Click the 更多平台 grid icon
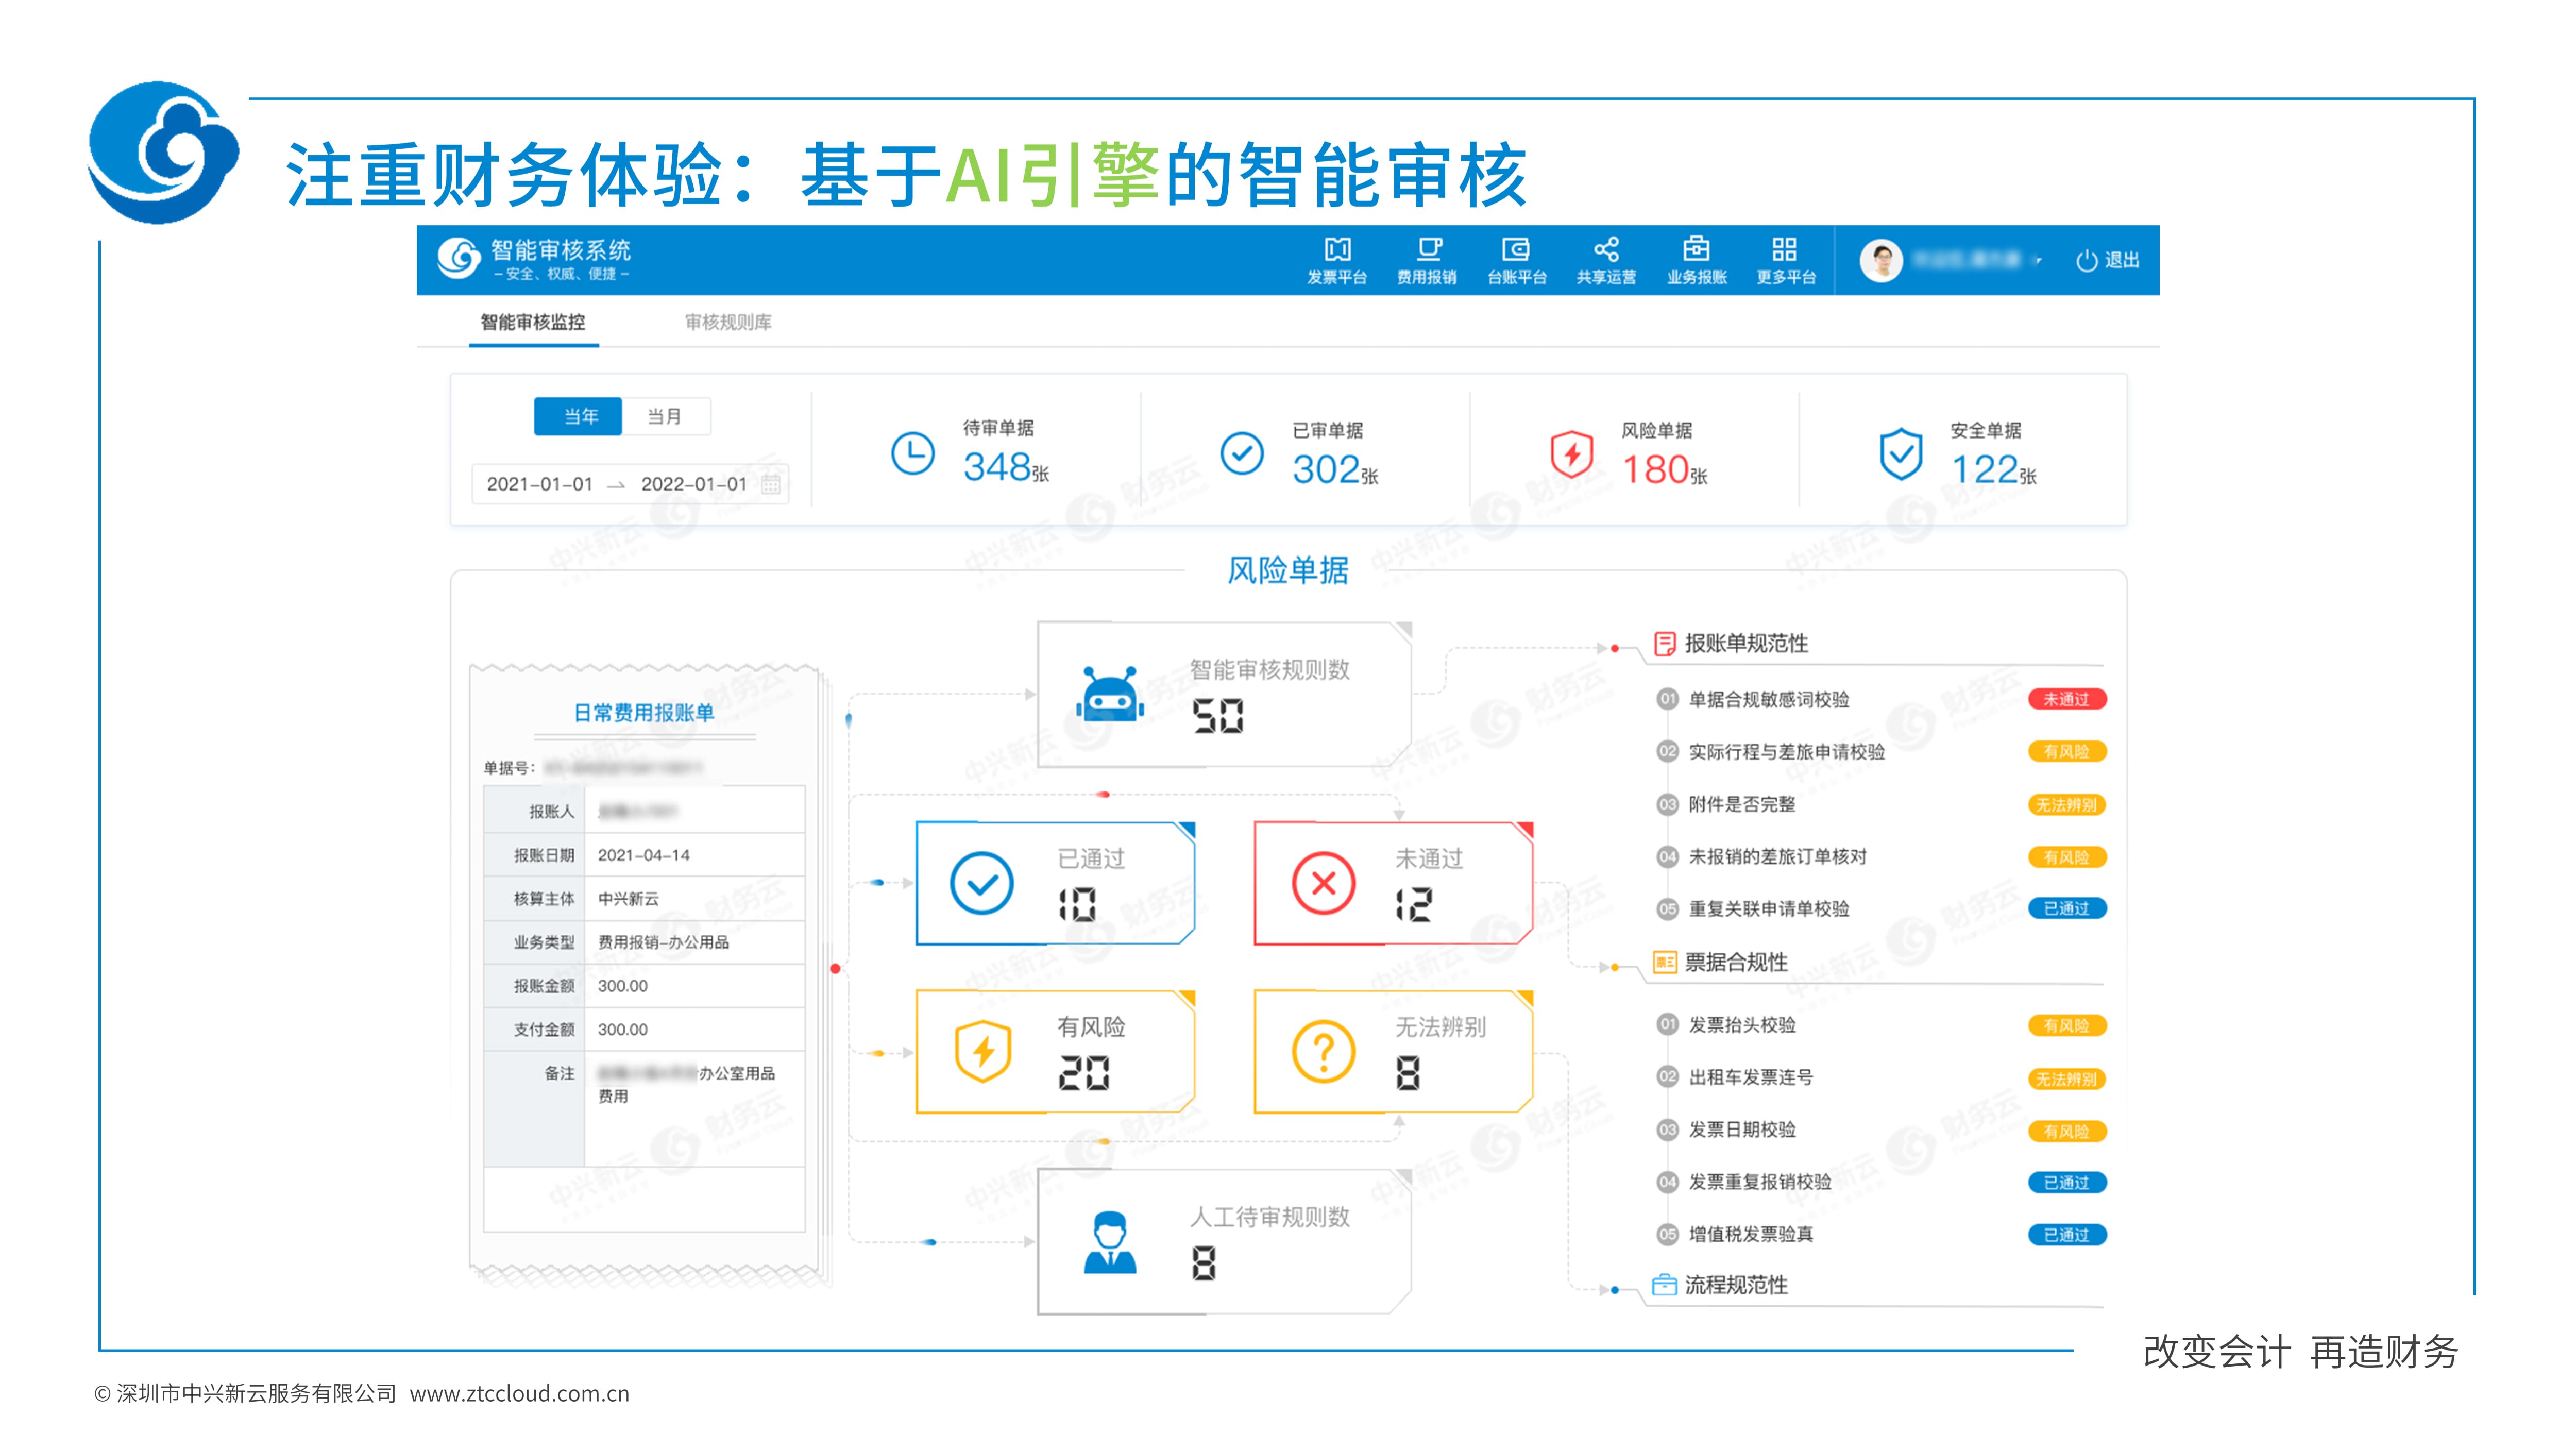2576x1449 pixels. pos(1785,250)
